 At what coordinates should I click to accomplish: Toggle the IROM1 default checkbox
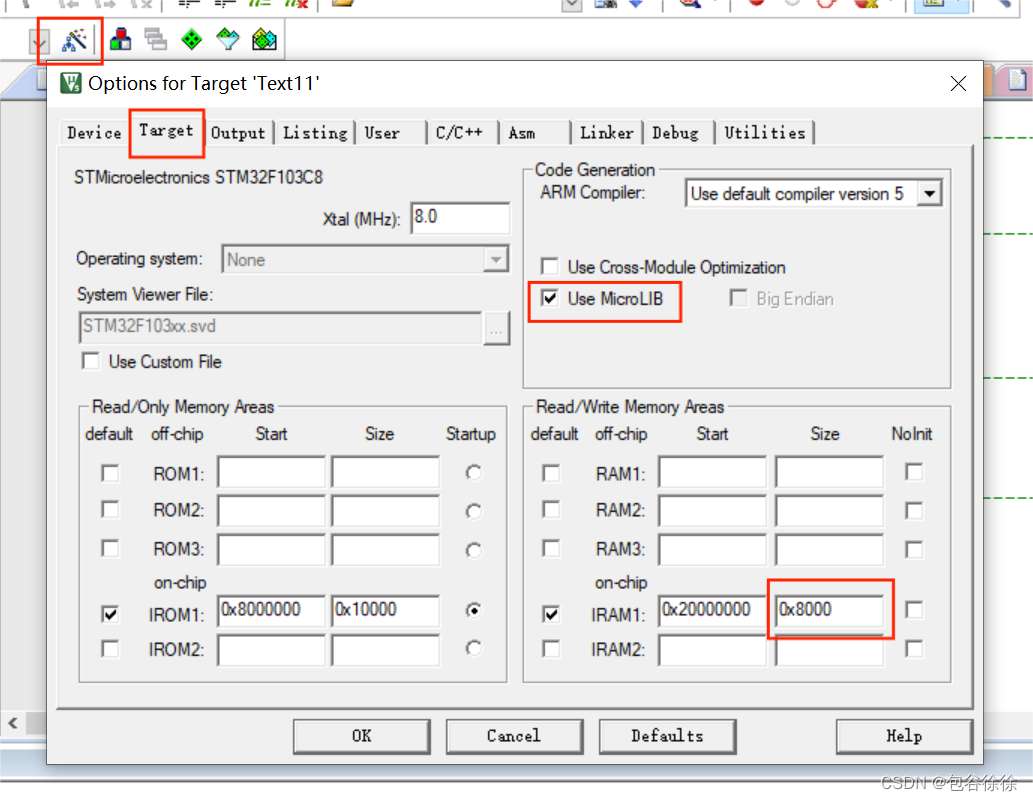(x=110, y=614)
